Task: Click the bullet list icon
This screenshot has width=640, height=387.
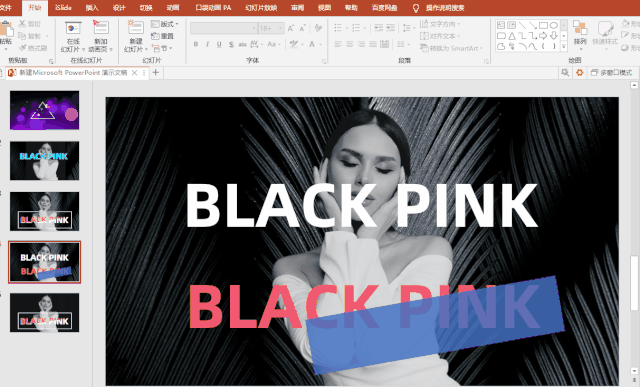Action: click(x=338, y=28)
